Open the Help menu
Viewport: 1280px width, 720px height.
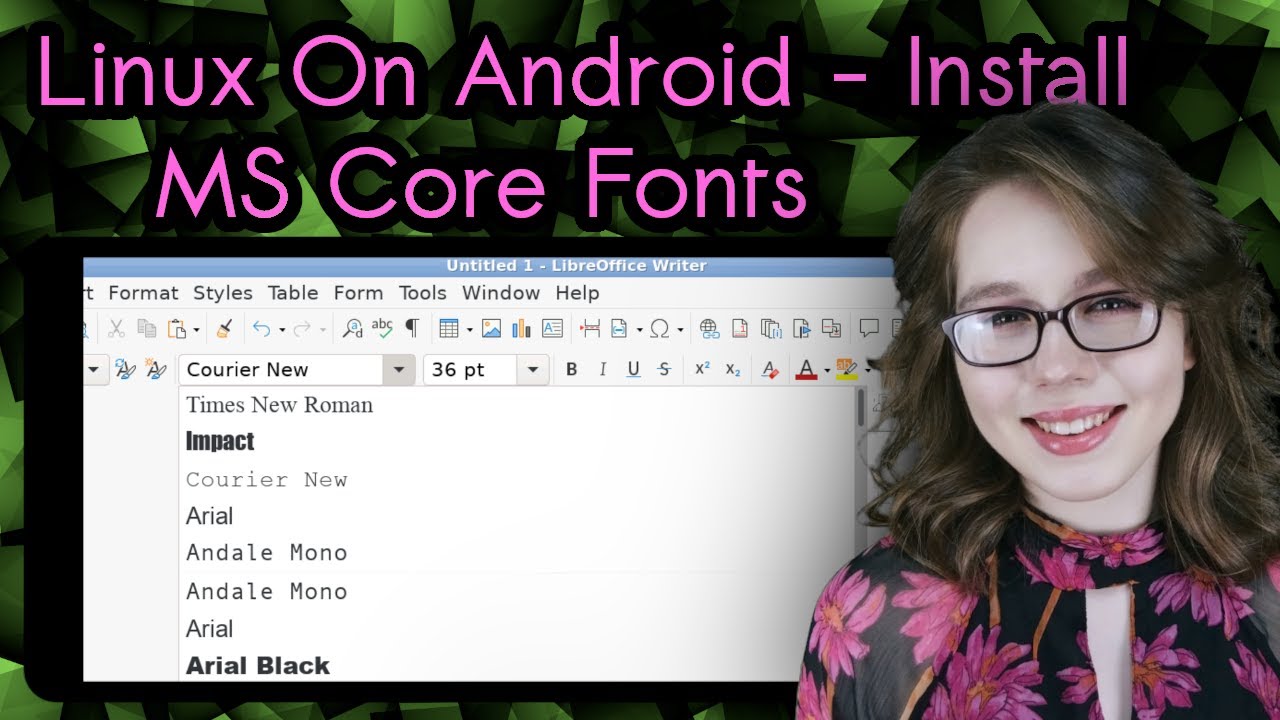[x=577, y=293]
